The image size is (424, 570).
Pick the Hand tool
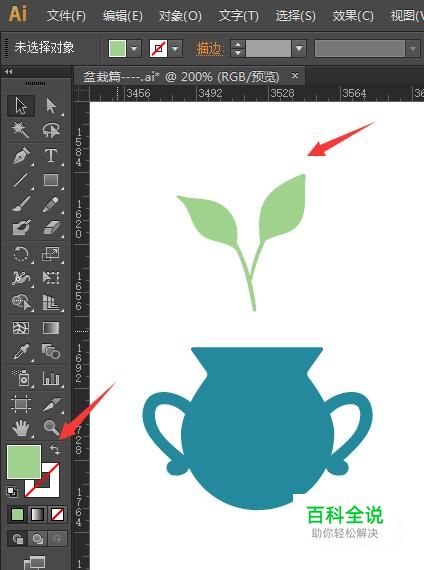pos(21,428)
